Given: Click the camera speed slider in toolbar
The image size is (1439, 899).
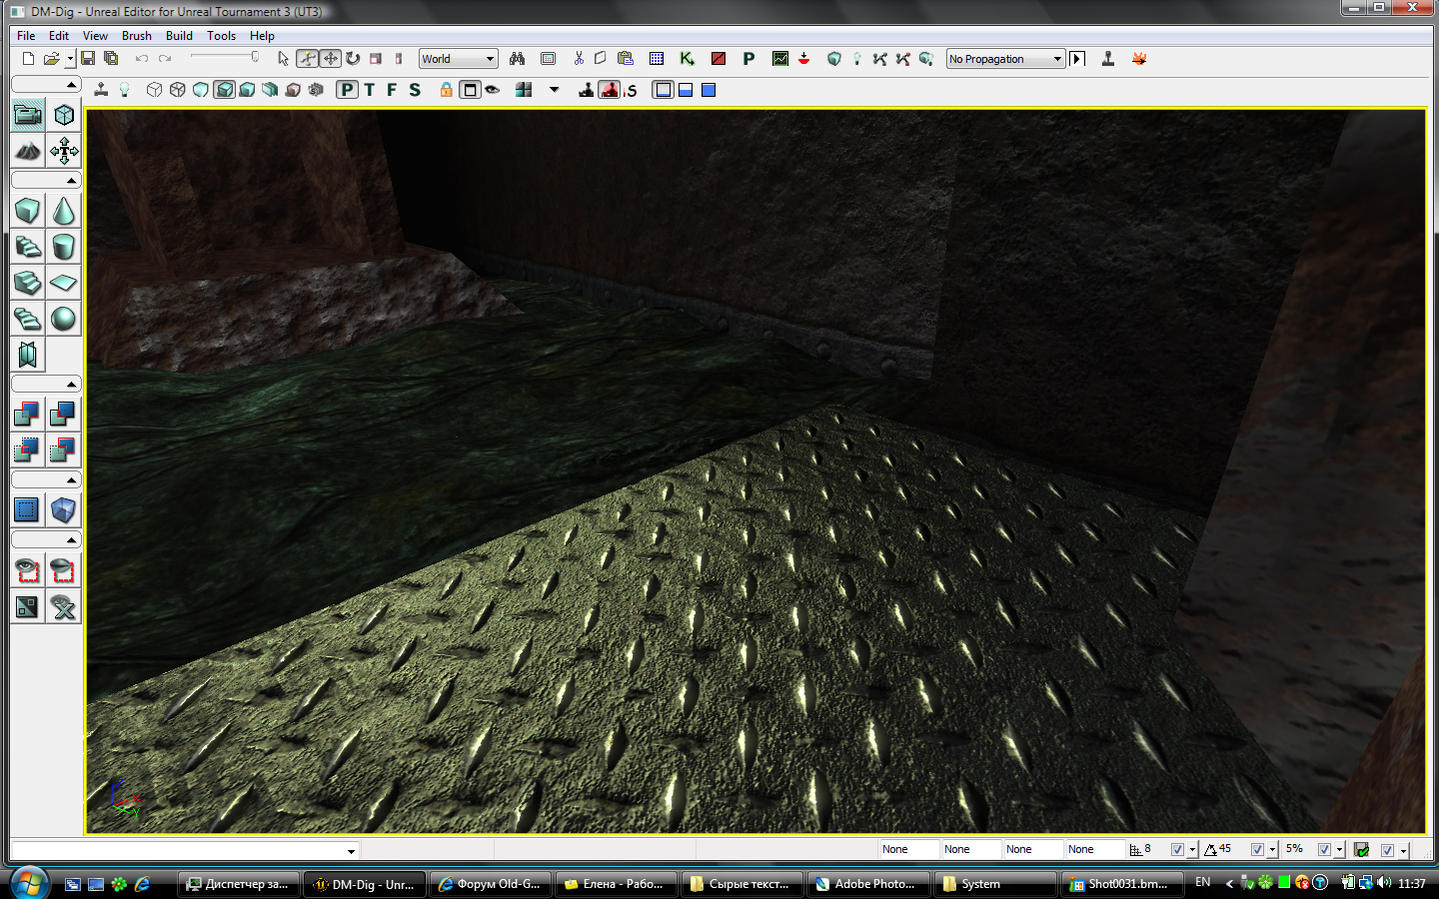Looking at the screenshot, I should (x=225, y=58).
